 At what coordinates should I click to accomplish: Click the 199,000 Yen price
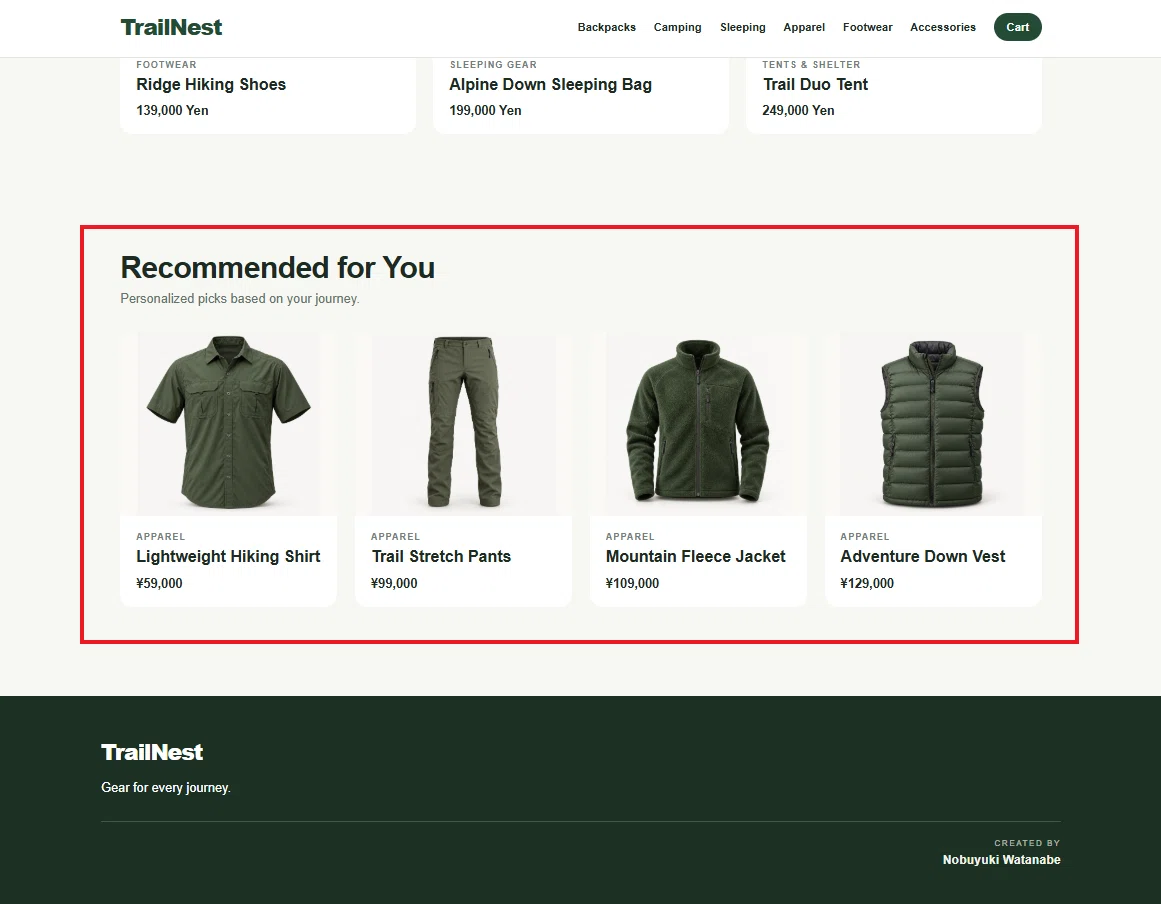[x=486, y=110]
